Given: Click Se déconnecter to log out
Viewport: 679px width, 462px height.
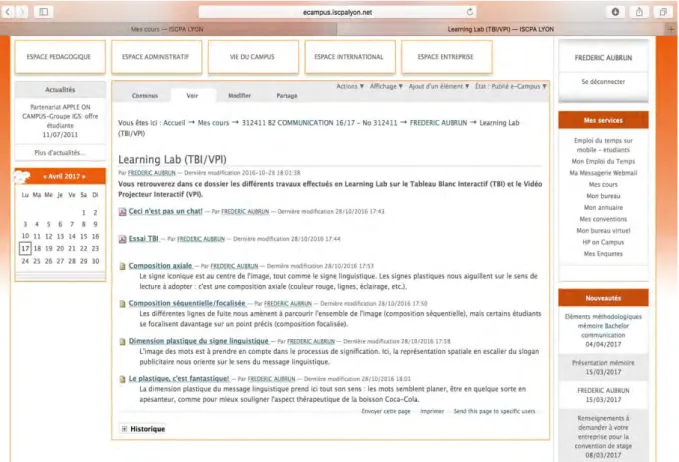Looking at the screenshot, I should 603,82.
